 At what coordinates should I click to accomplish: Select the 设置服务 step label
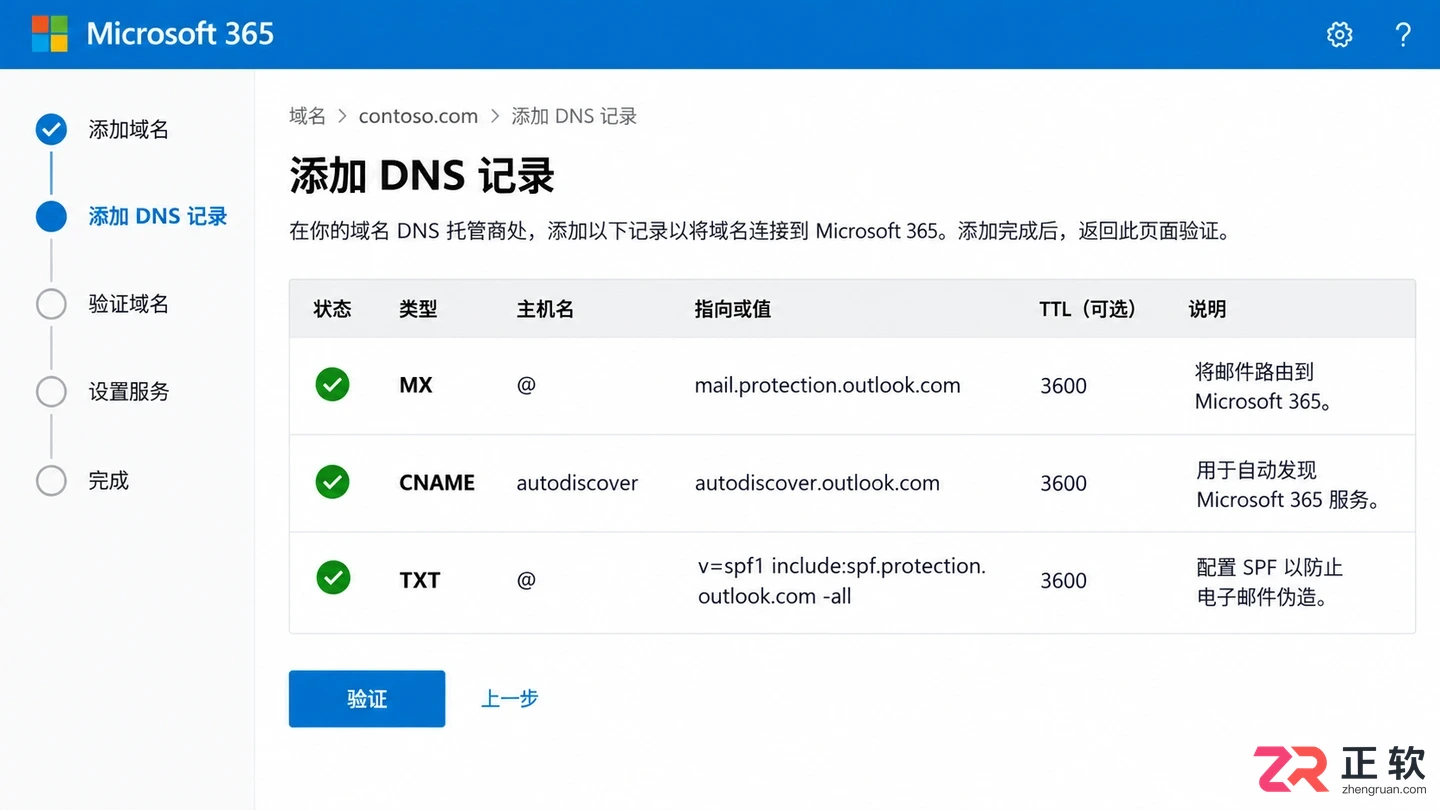pos(128,392)
